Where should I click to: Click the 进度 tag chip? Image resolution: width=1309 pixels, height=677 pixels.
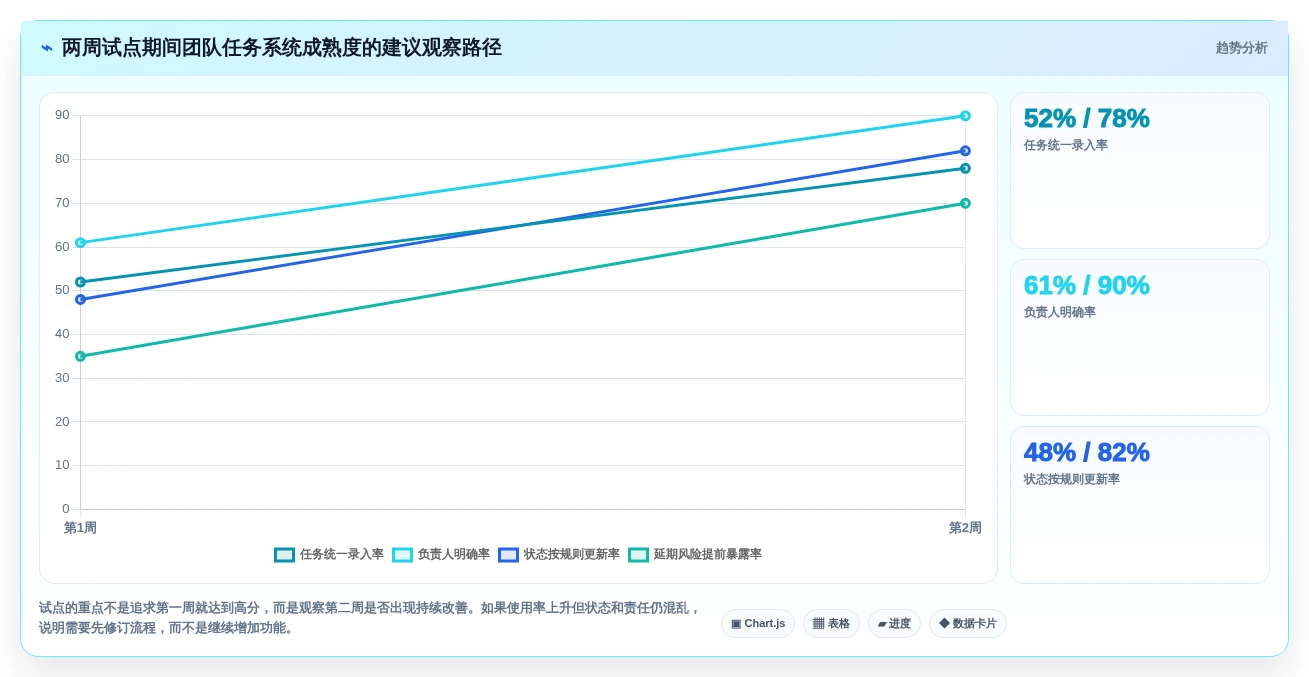[x=894, y=623]
